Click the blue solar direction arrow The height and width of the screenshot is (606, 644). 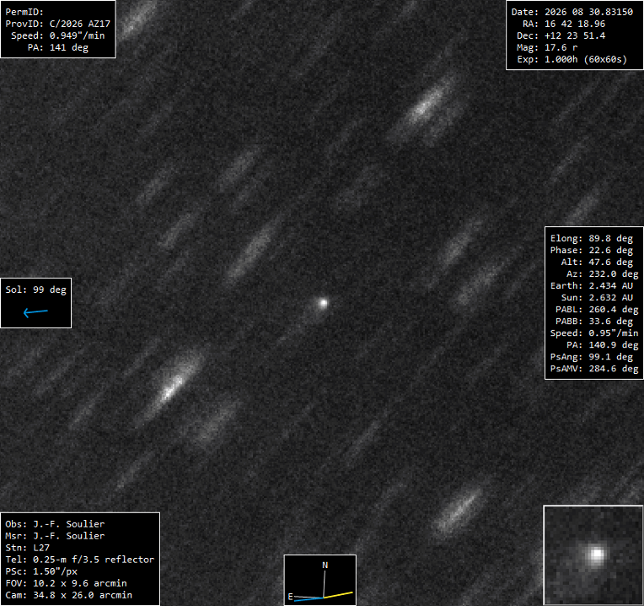click(x=36, y=313)
